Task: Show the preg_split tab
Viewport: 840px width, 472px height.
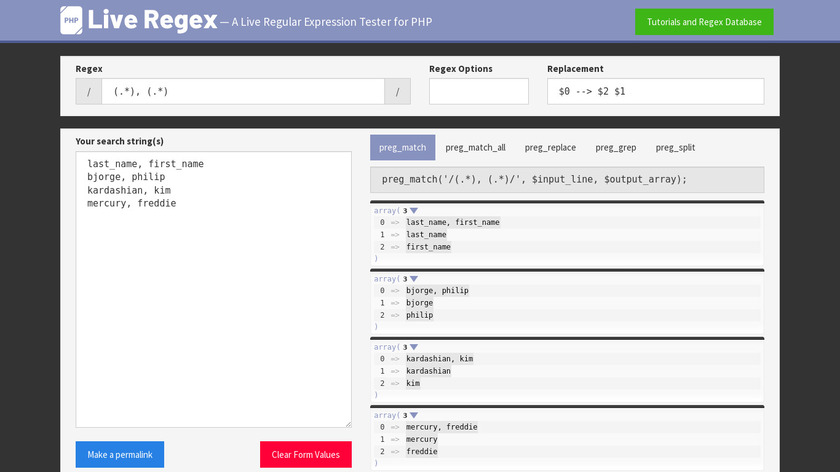Action: coord(675,147)
